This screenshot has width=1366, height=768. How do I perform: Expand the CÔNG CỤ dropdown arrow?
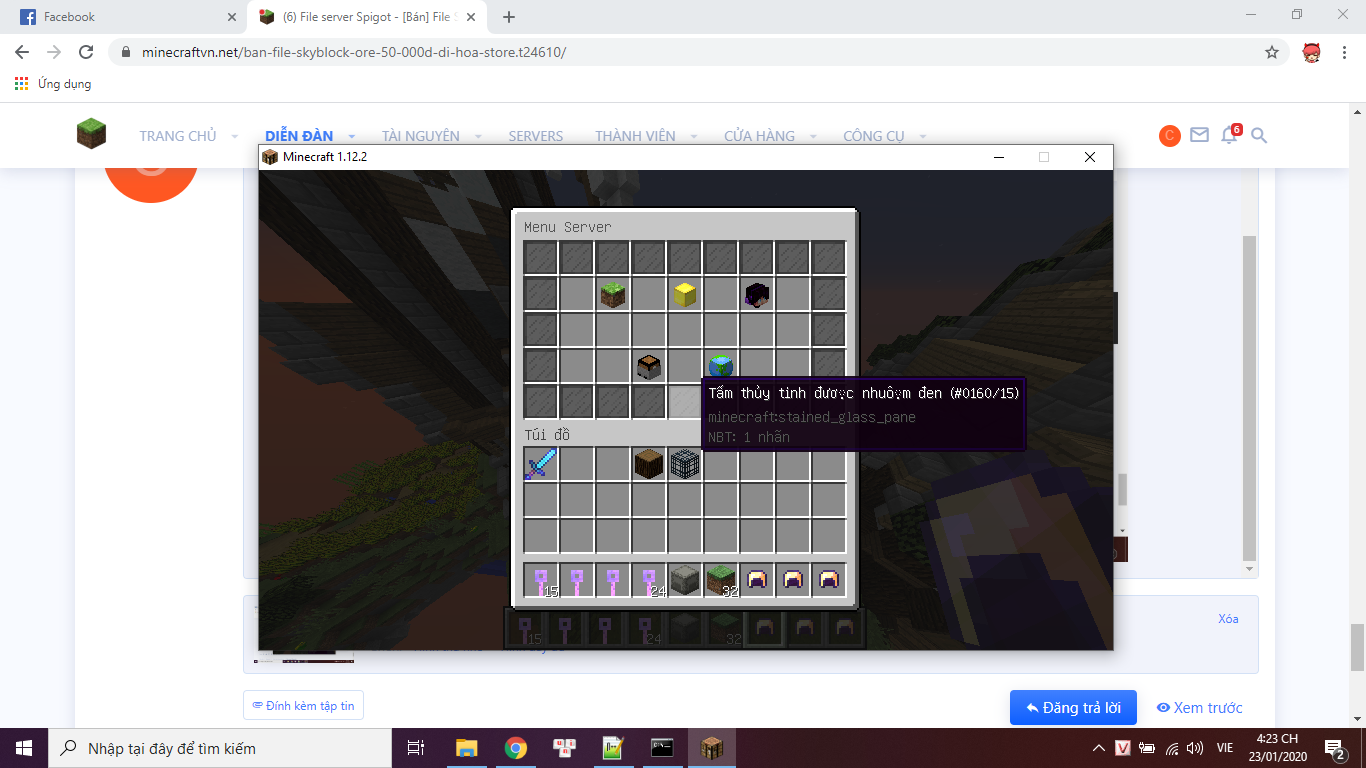tap(923, 136)
